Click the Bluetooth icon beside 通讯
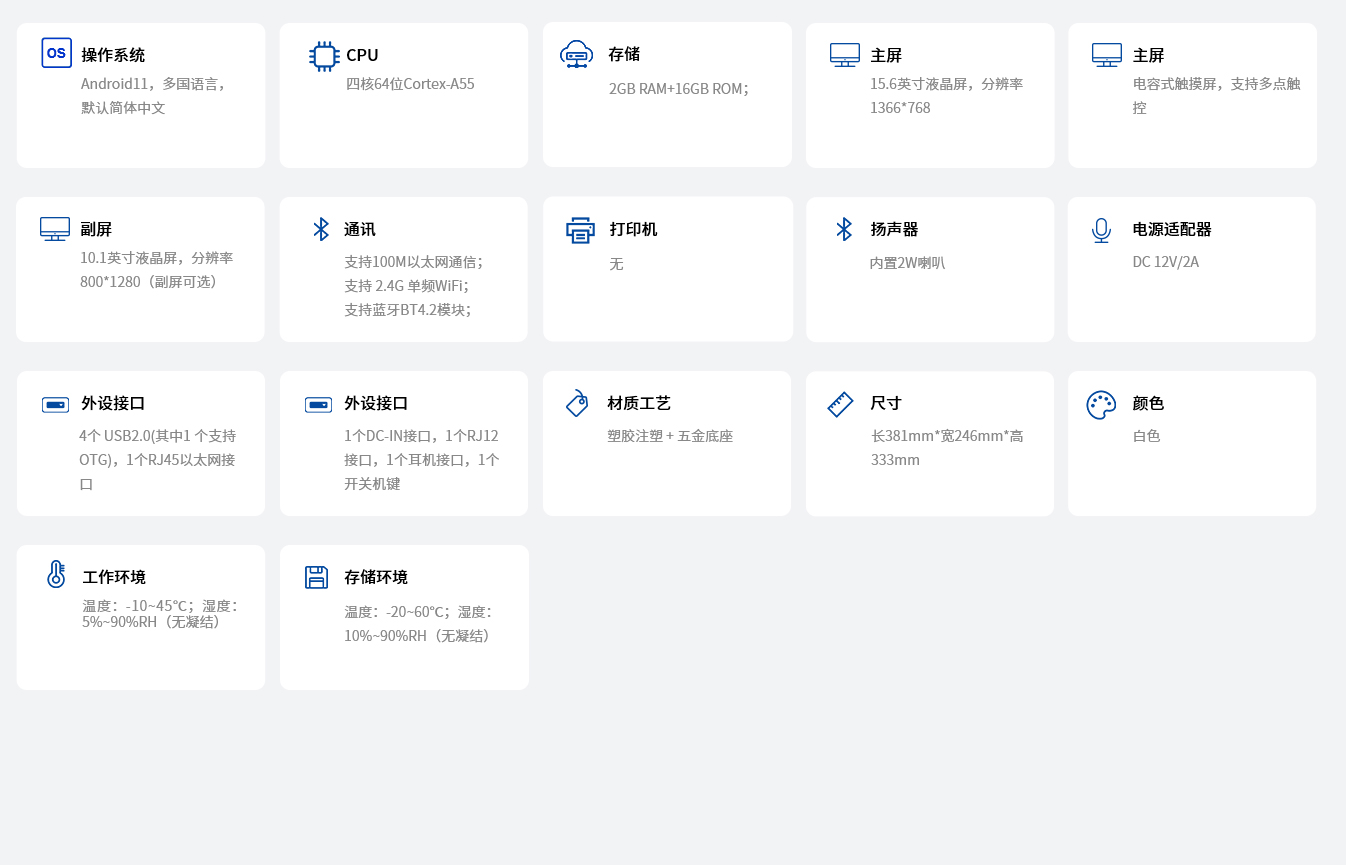This screenshot has height=865, width=1346. (321, 229)
